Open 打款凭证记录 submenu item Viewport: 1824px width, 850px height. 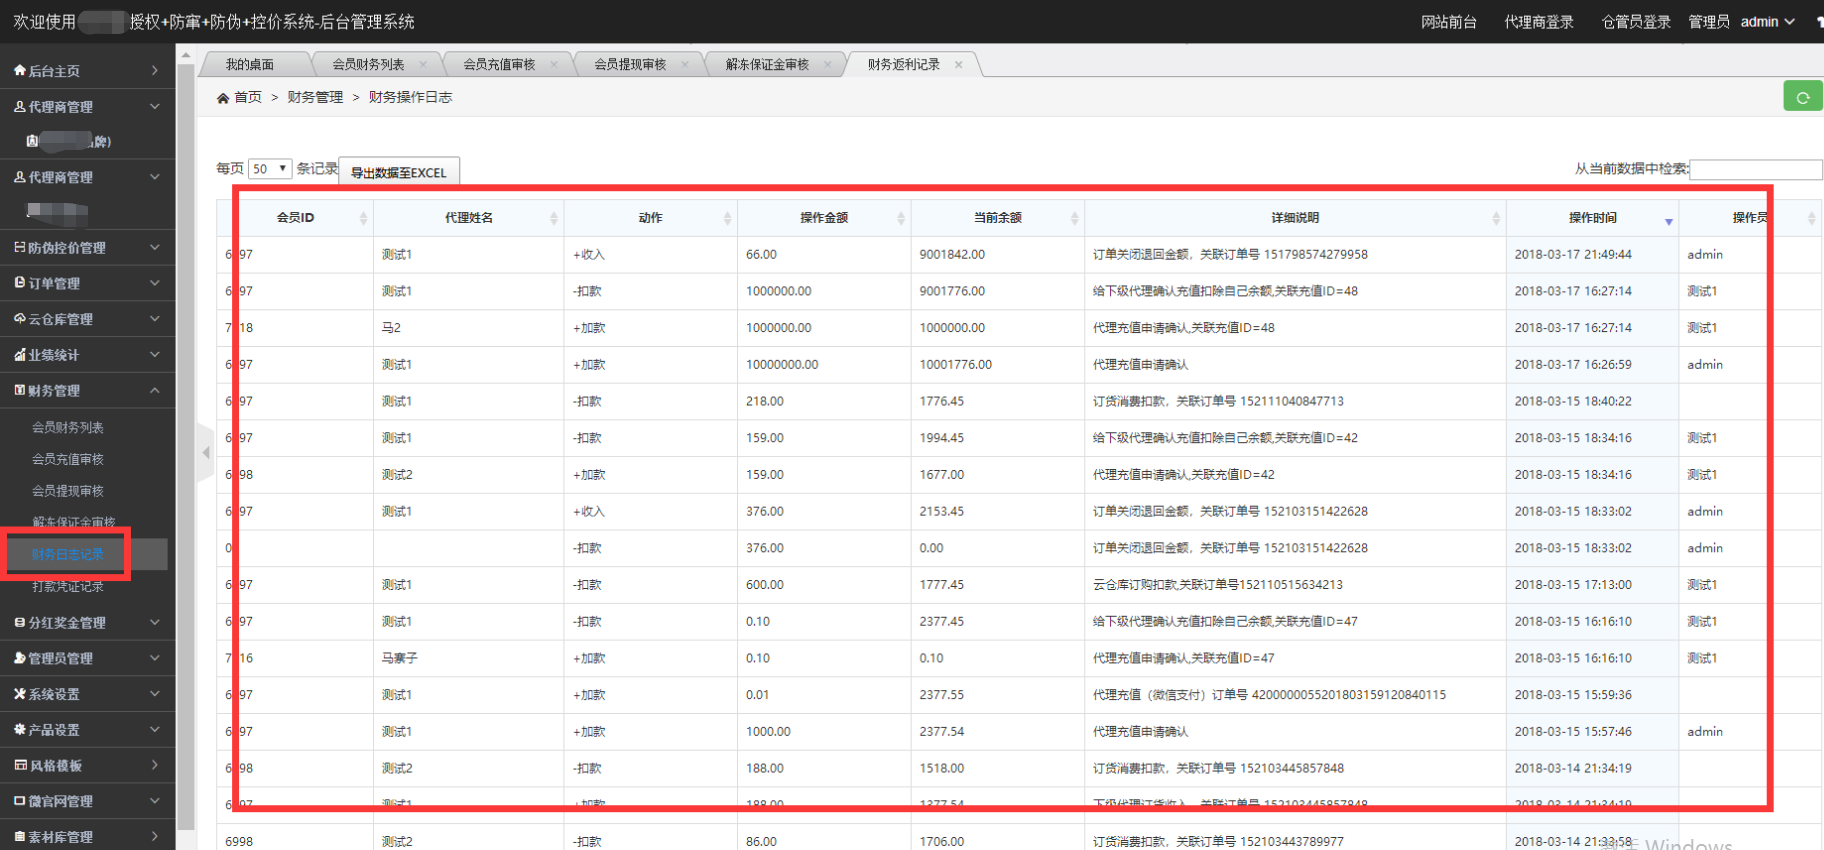tap(68, 587)
